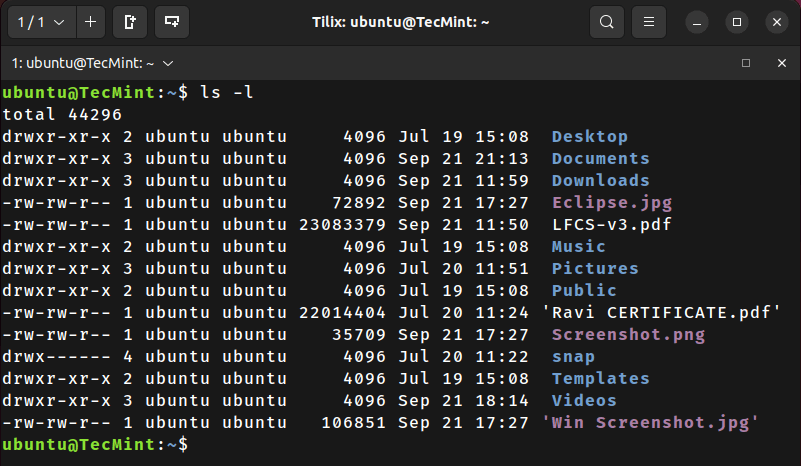Open the hamburger menu in the header
Screen dimensions: 801x466
click(649, 22)
